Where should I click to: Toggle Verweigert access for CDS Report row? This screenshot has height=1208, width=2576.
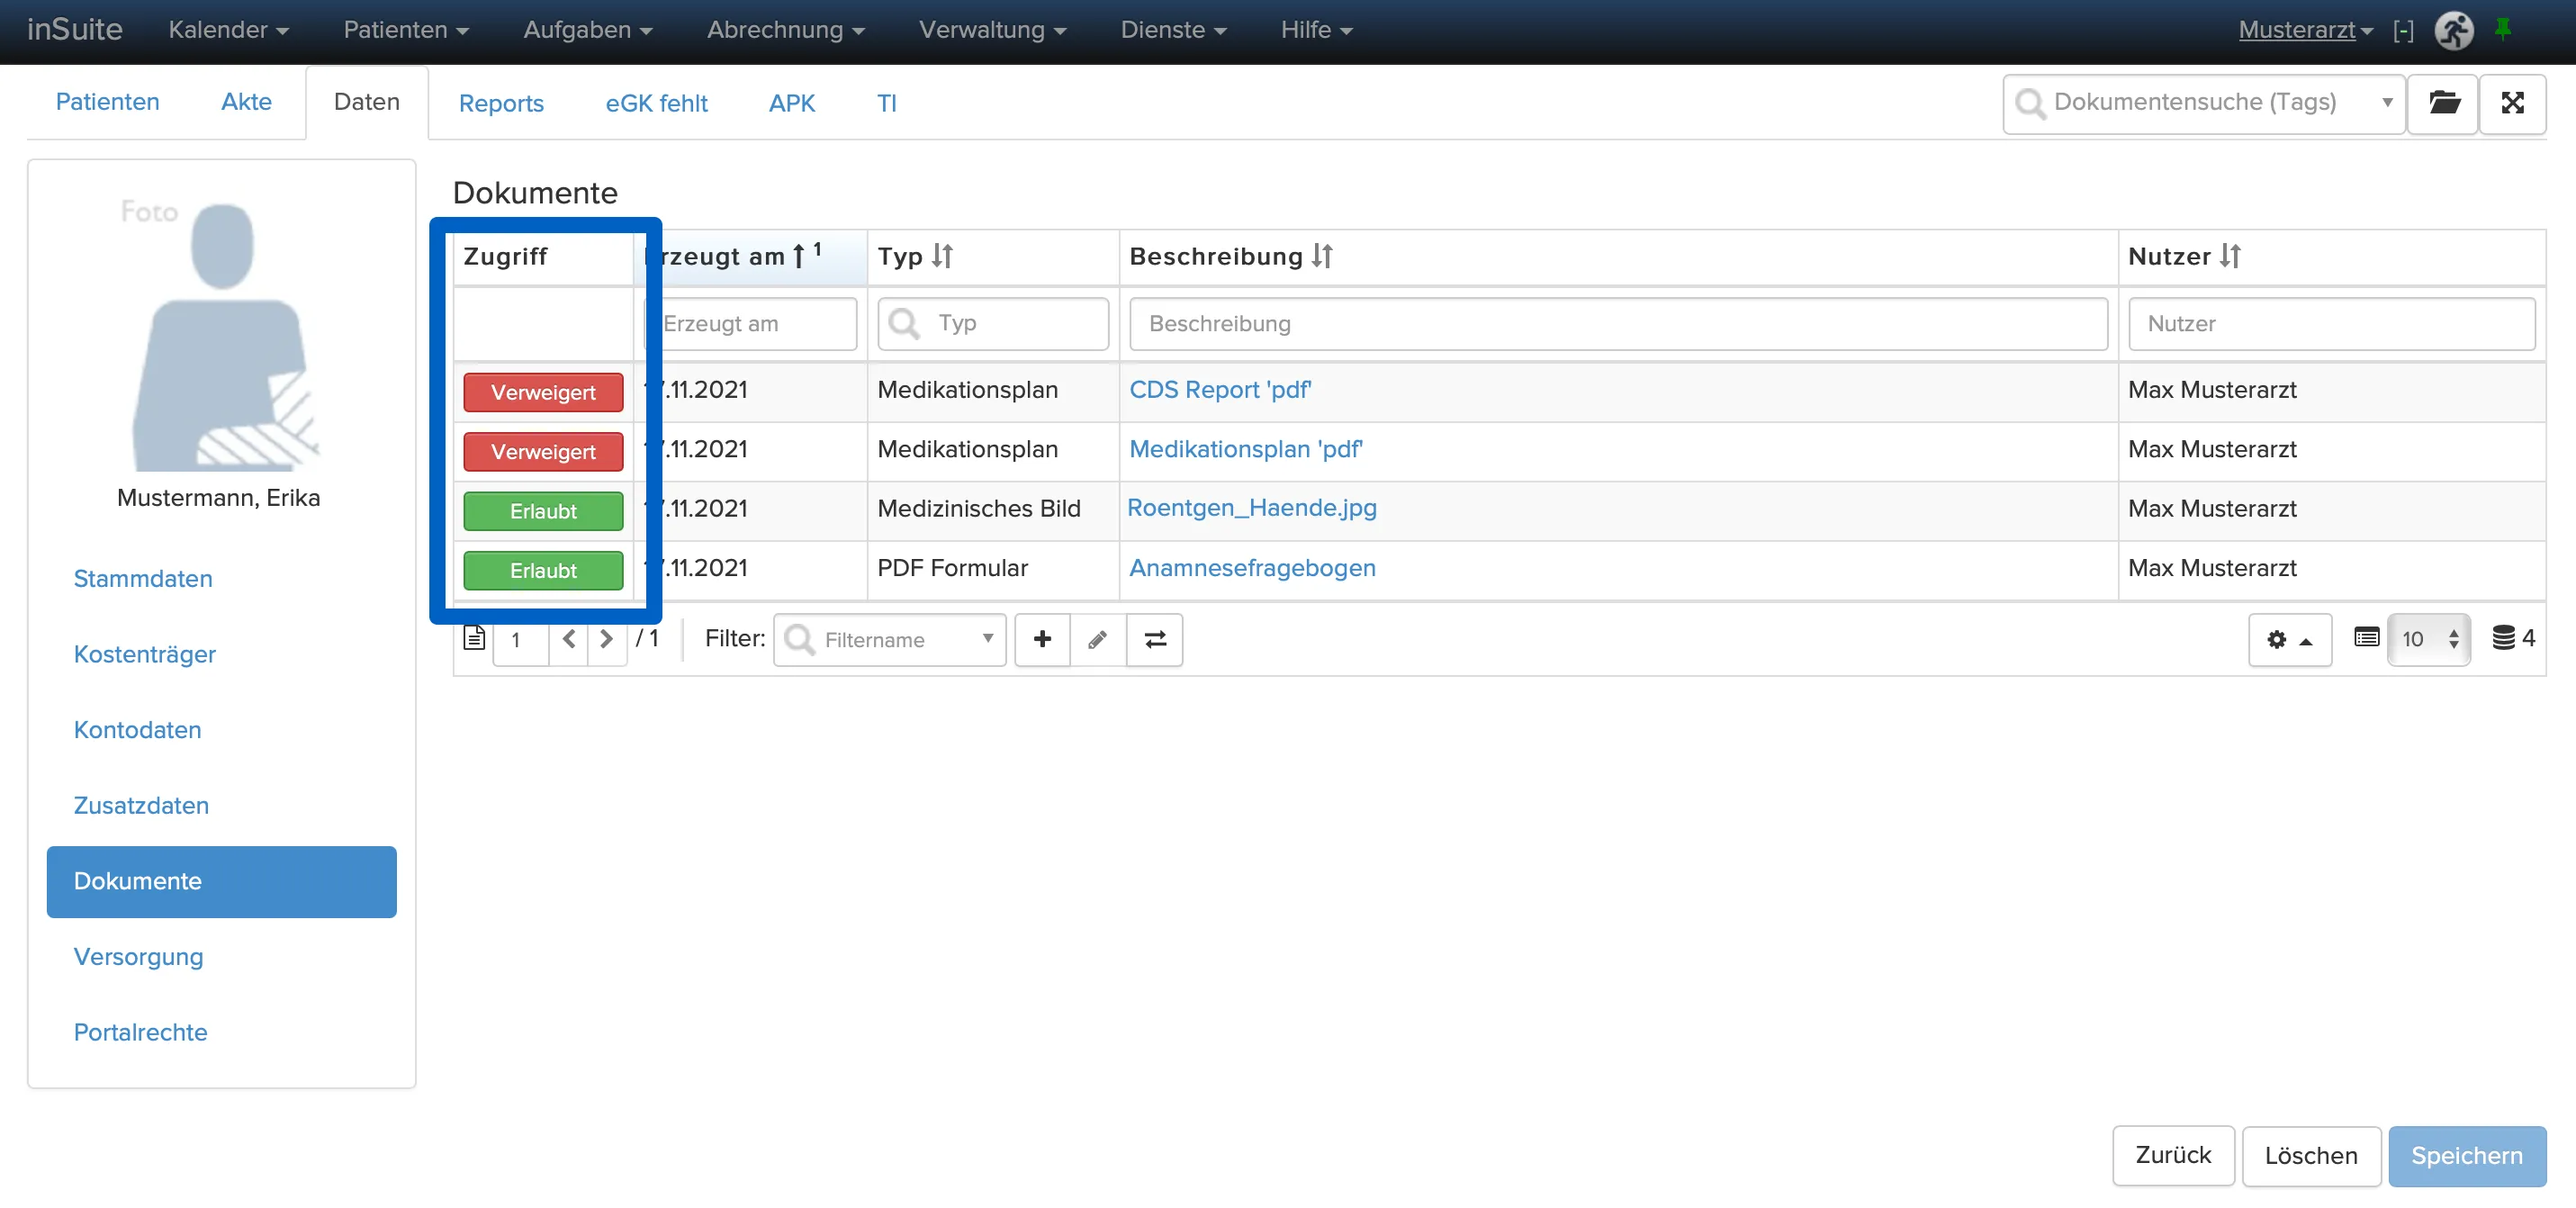click(543, 392)
